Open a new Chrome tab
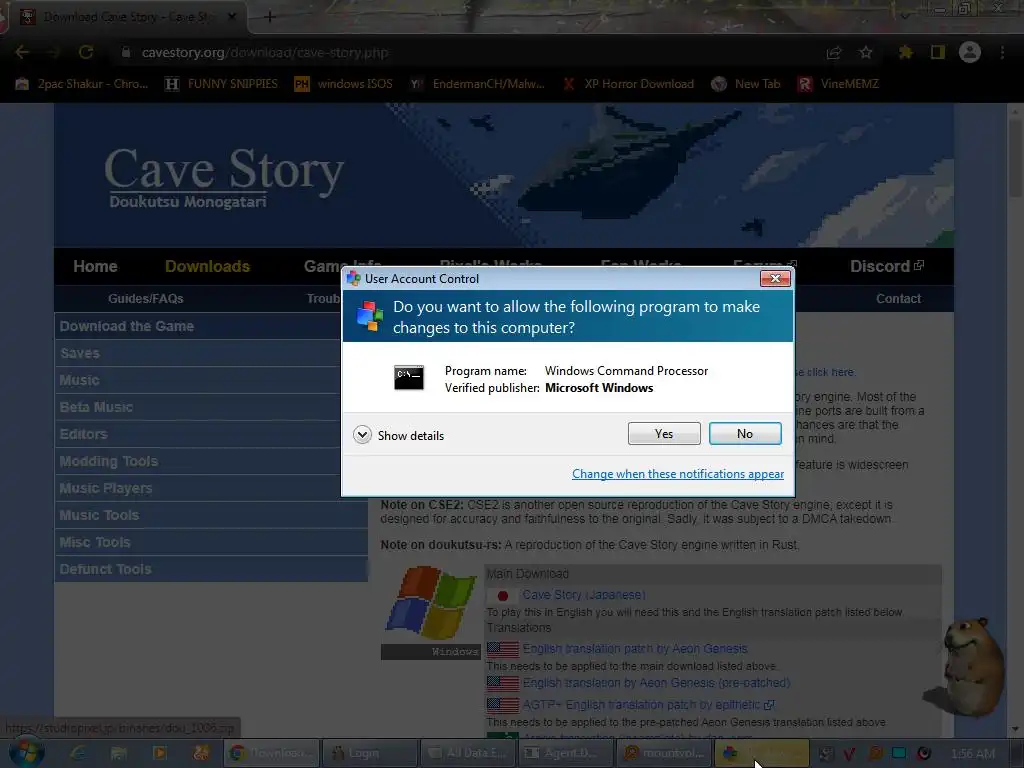This screenshot has width=1024, height=768. pyautogui.click(x=270, y=17)
